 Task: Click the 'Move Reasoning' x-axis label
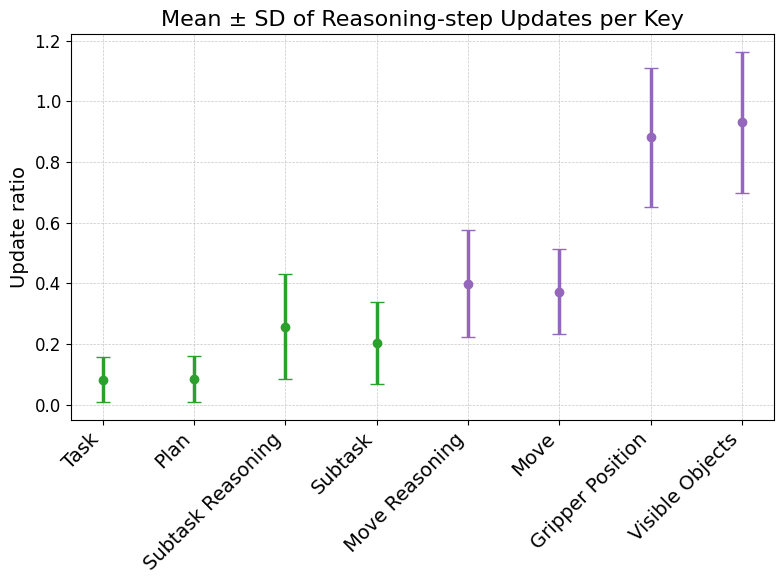point(406,491)
